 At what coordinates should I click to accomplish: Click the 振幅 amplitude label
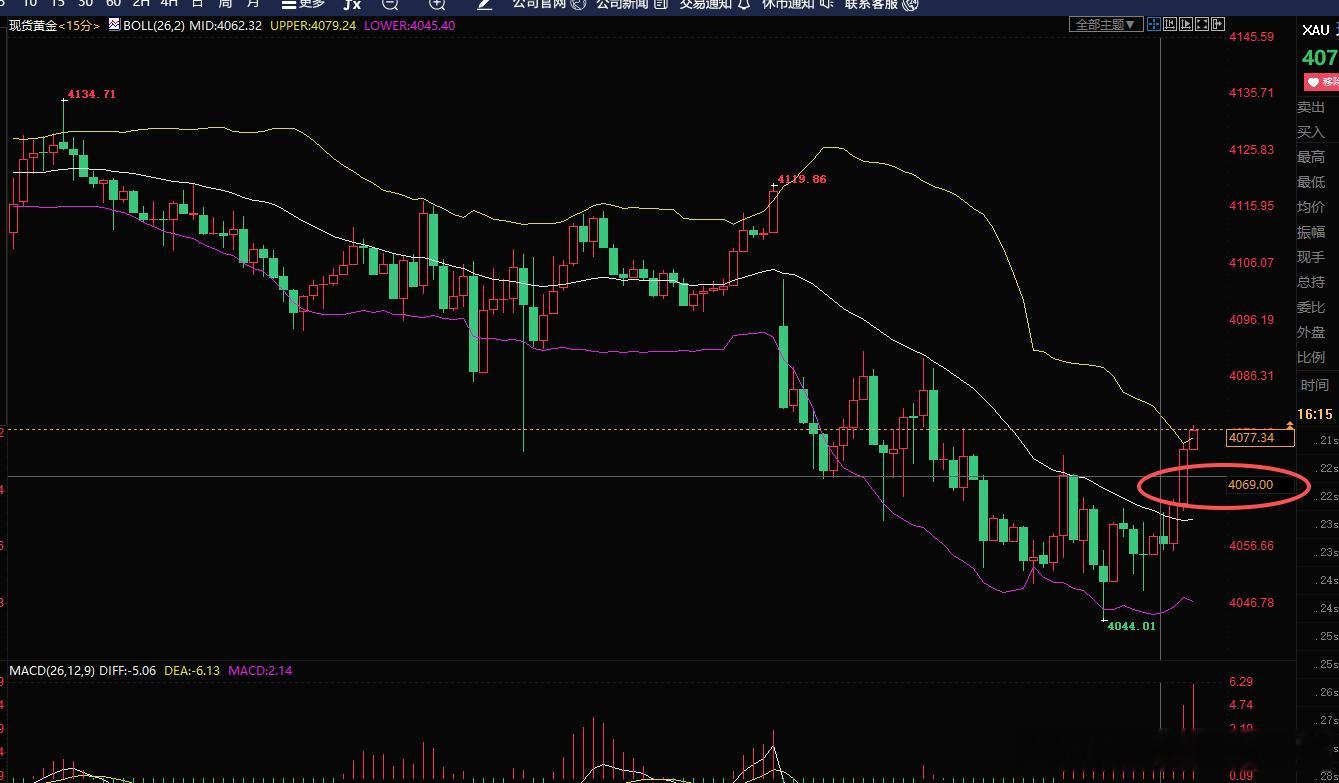pos(1311,232)
